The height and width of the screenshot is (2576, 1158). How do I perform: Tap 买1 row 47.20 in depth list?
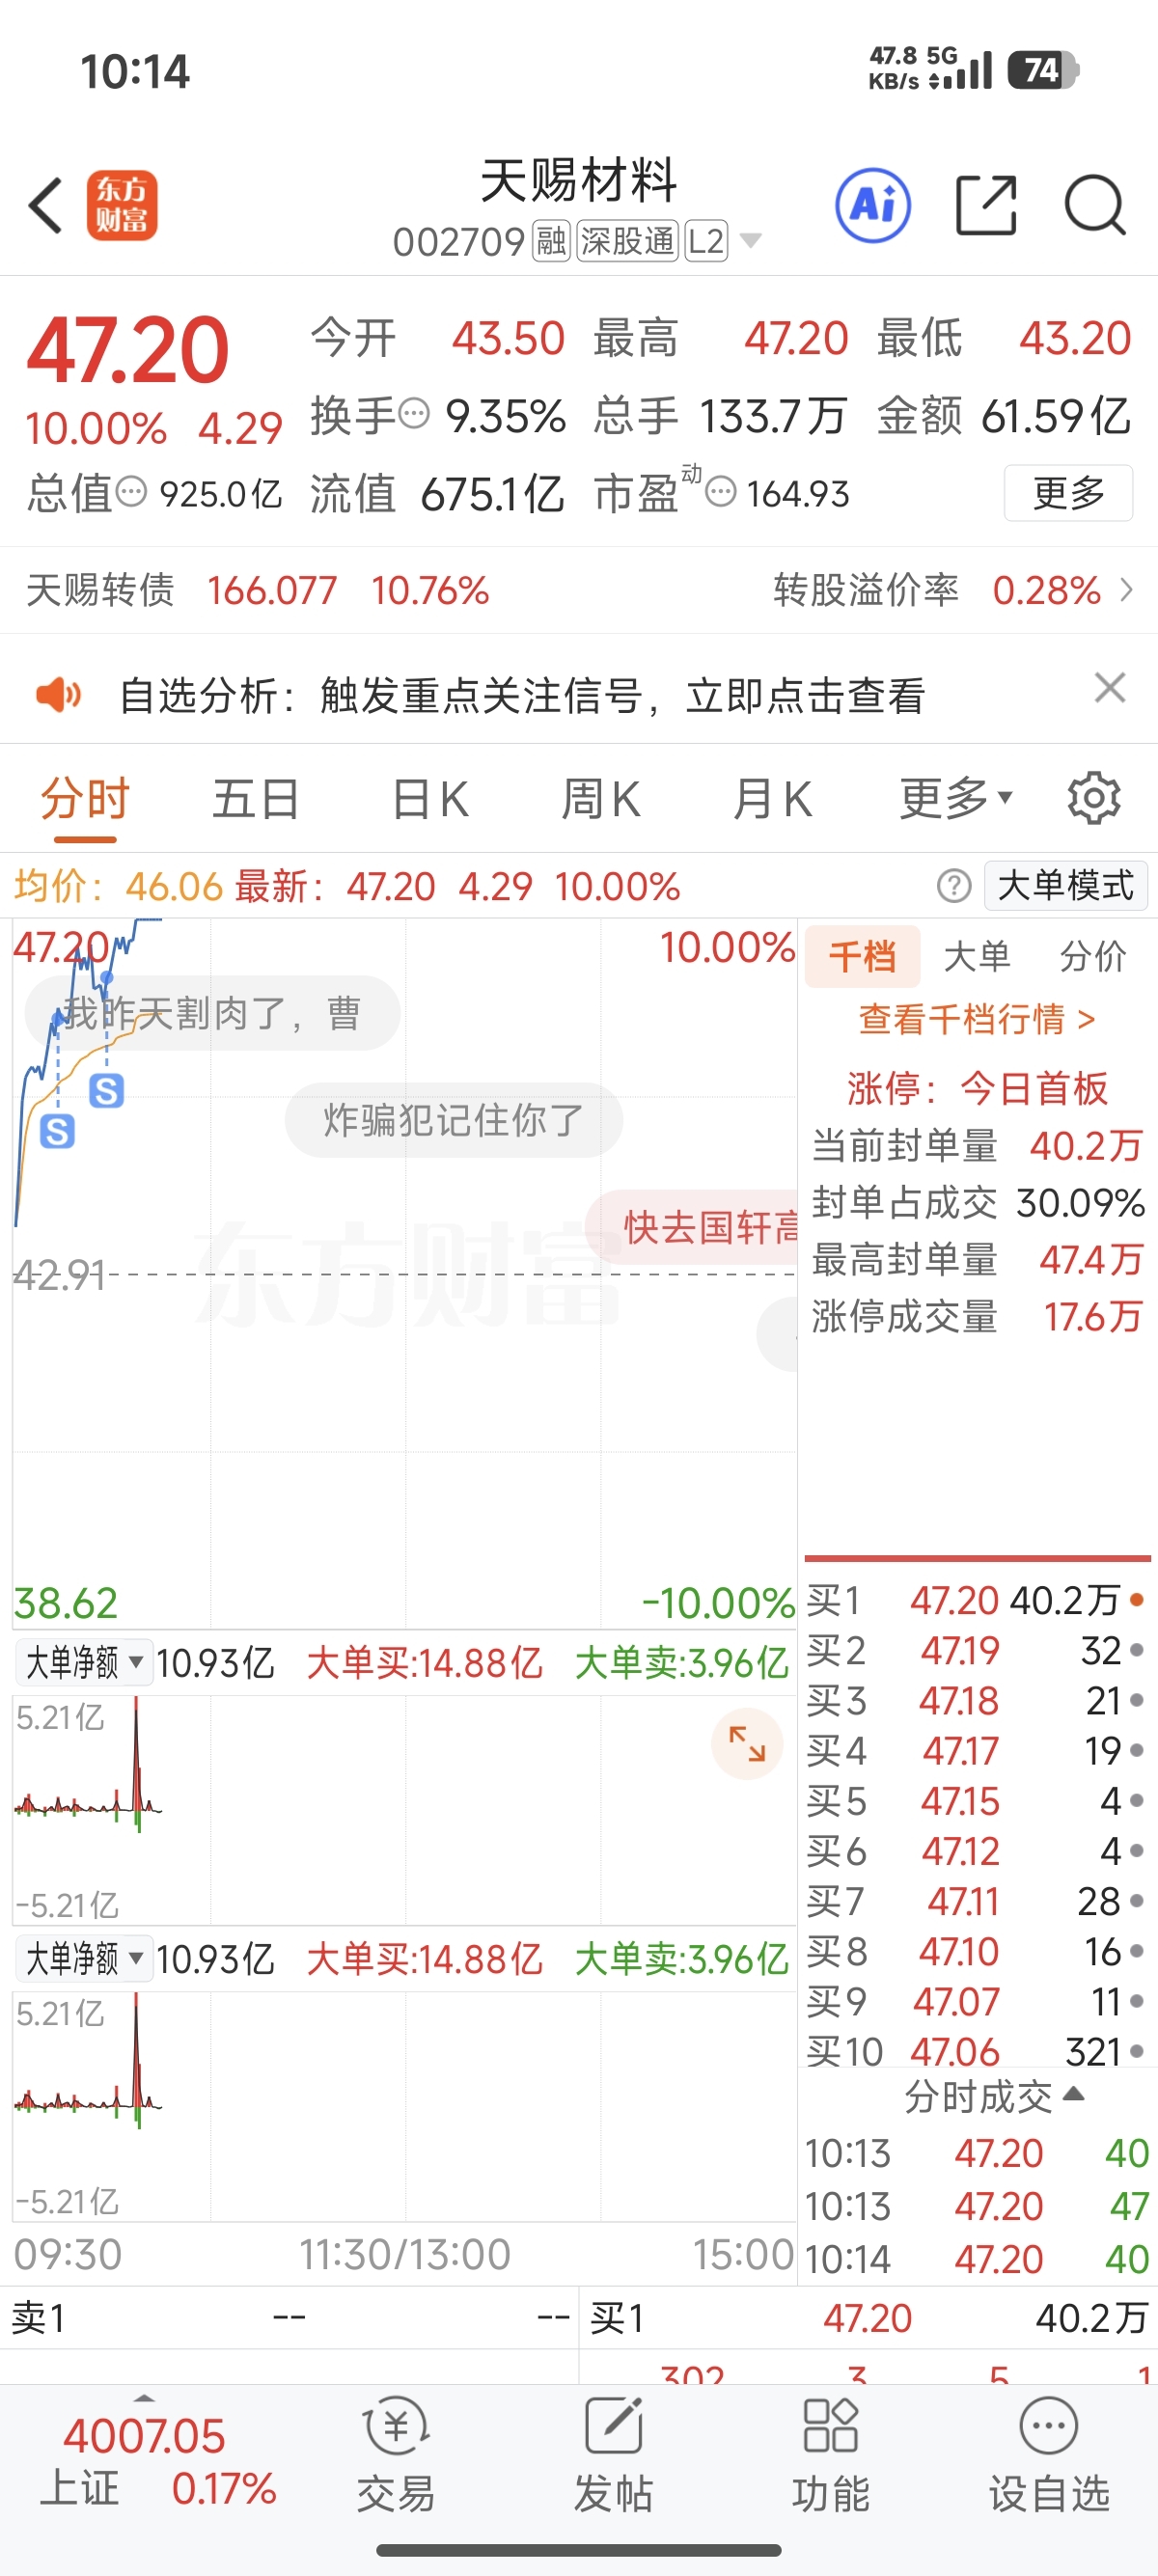977,1600
